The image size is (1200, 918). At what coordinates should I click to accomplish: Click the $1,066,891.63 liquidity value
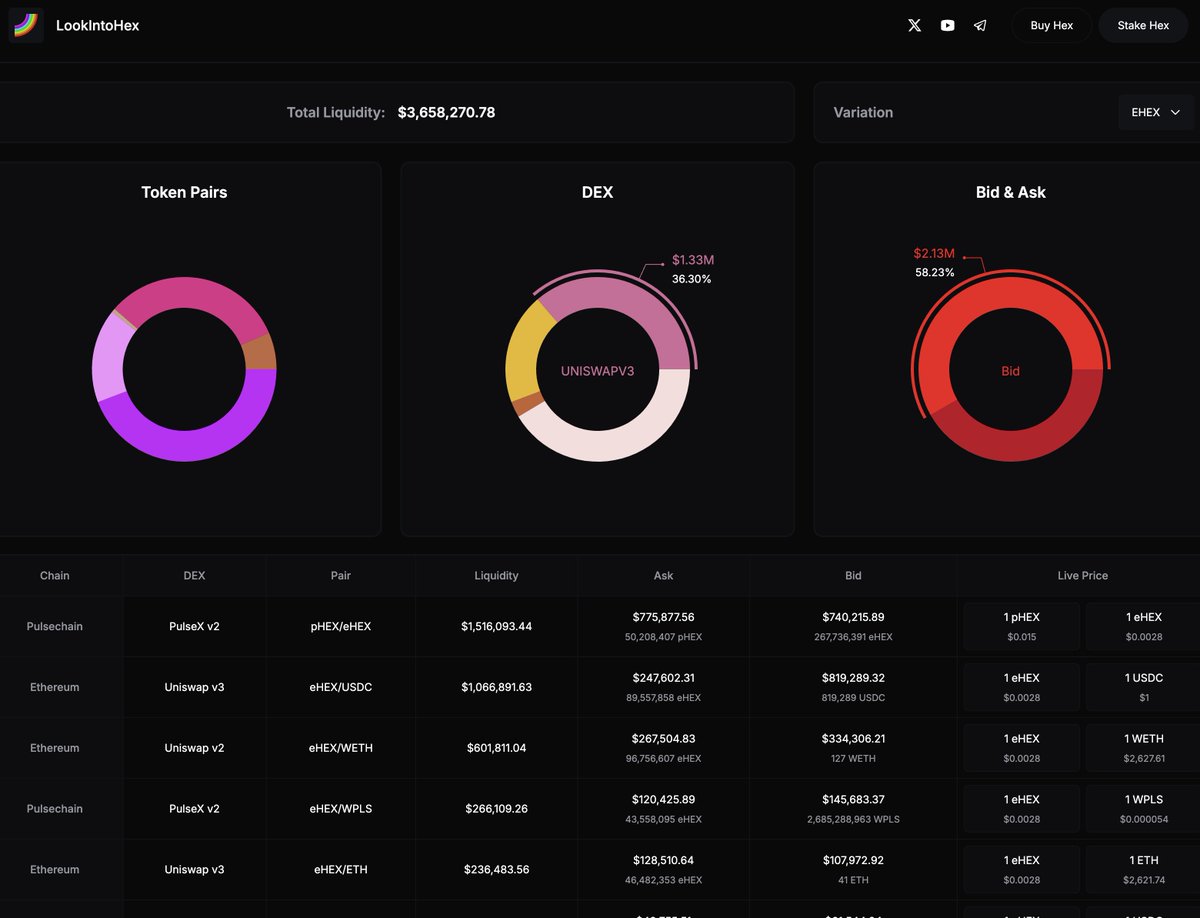(x=497, y=688)
